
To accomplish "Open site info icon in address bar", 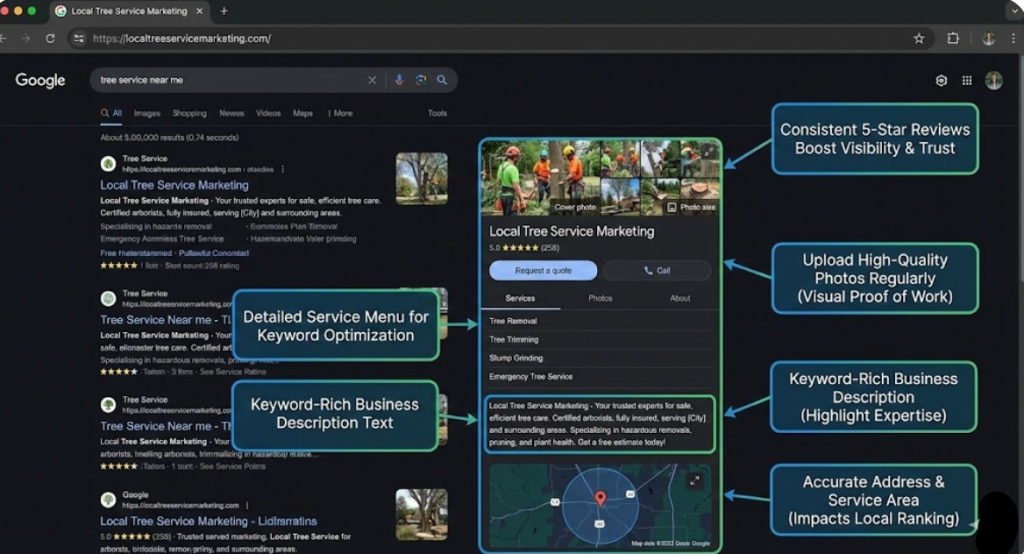I will pyautogui.click(x=79, y=39).
